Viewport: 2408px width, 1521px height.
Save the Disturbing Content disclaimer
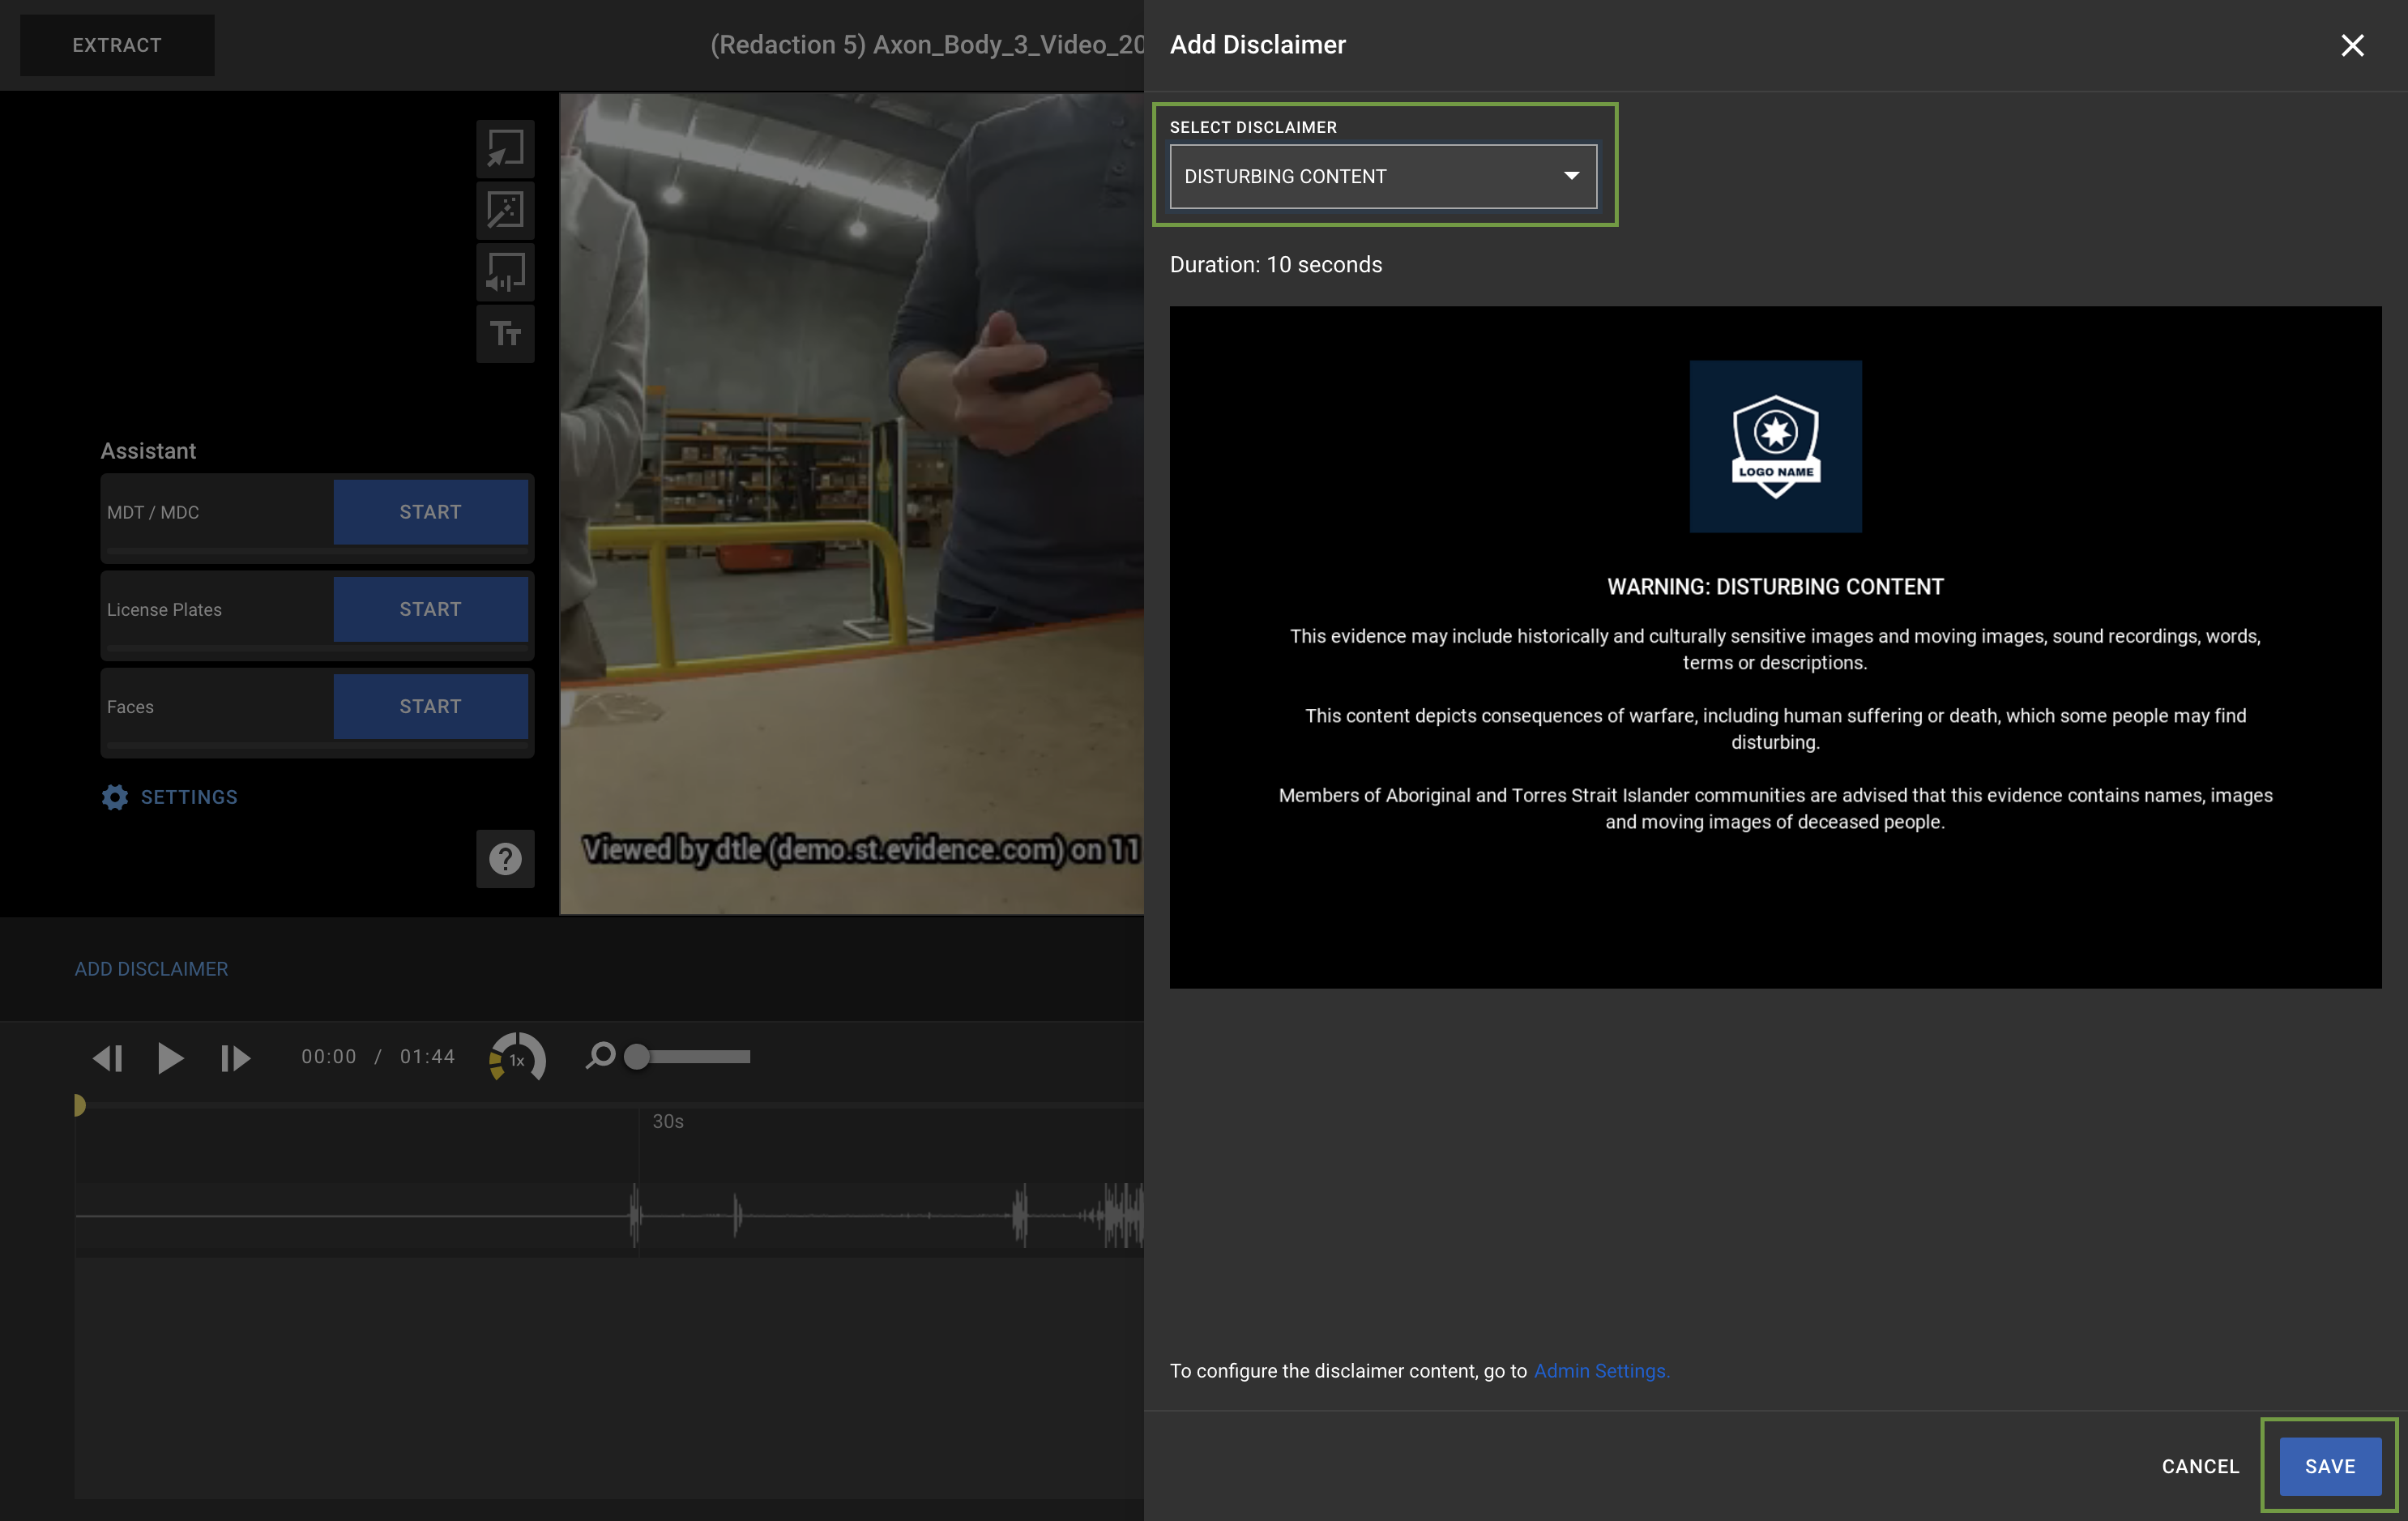(2330, 1466)
